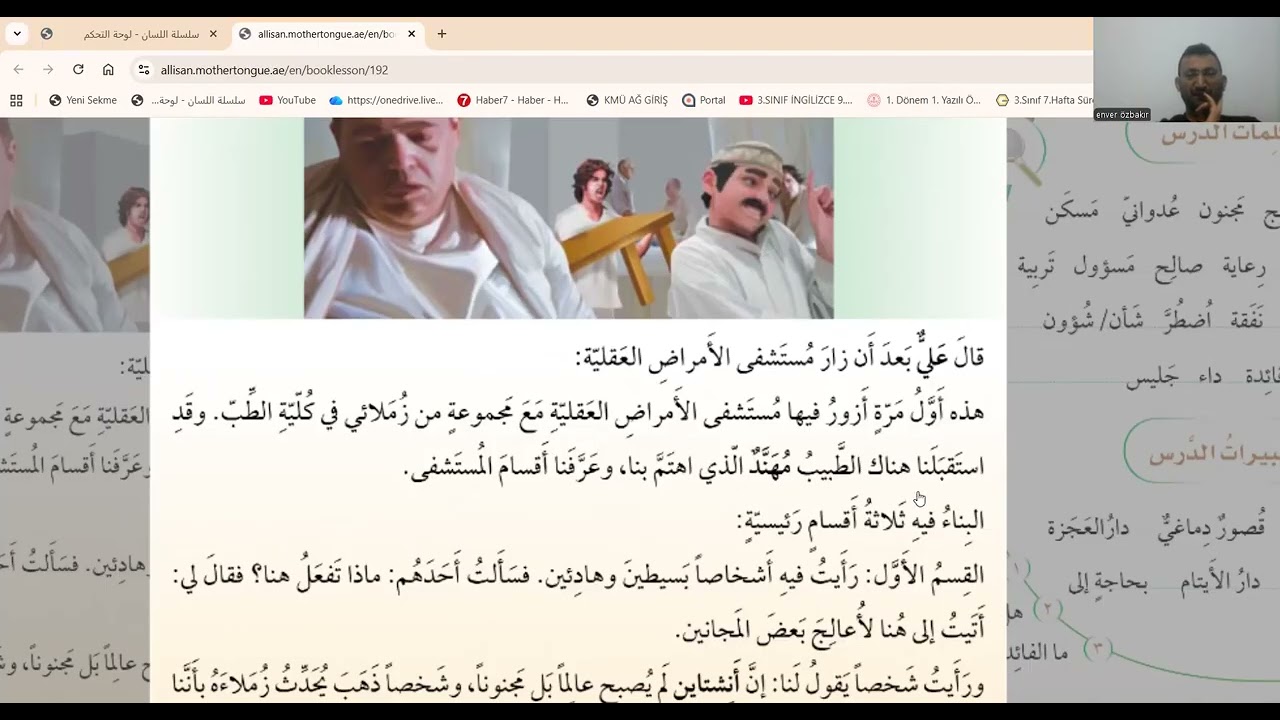Open the KMÜ AĞ GİRİŞ bookmark
1280x720 pixels.
coord(627,100)
